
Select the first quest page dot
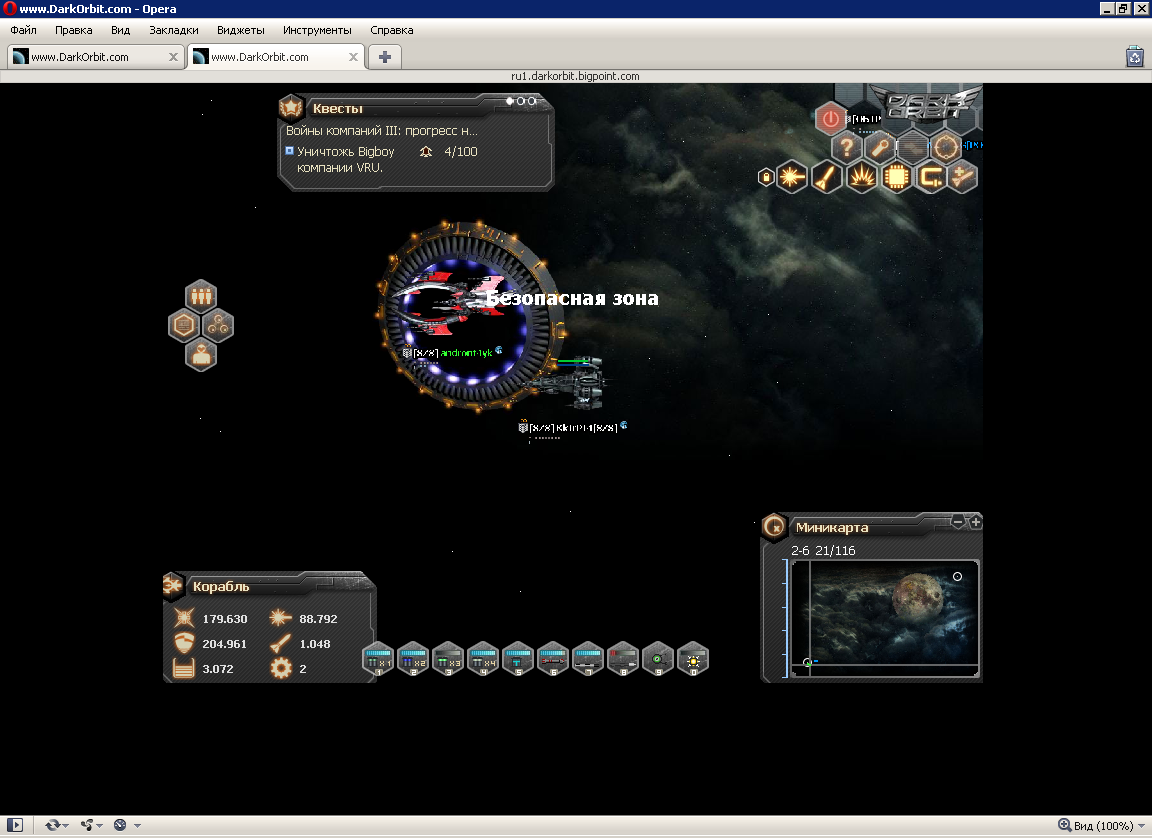[x=510, y=101]
